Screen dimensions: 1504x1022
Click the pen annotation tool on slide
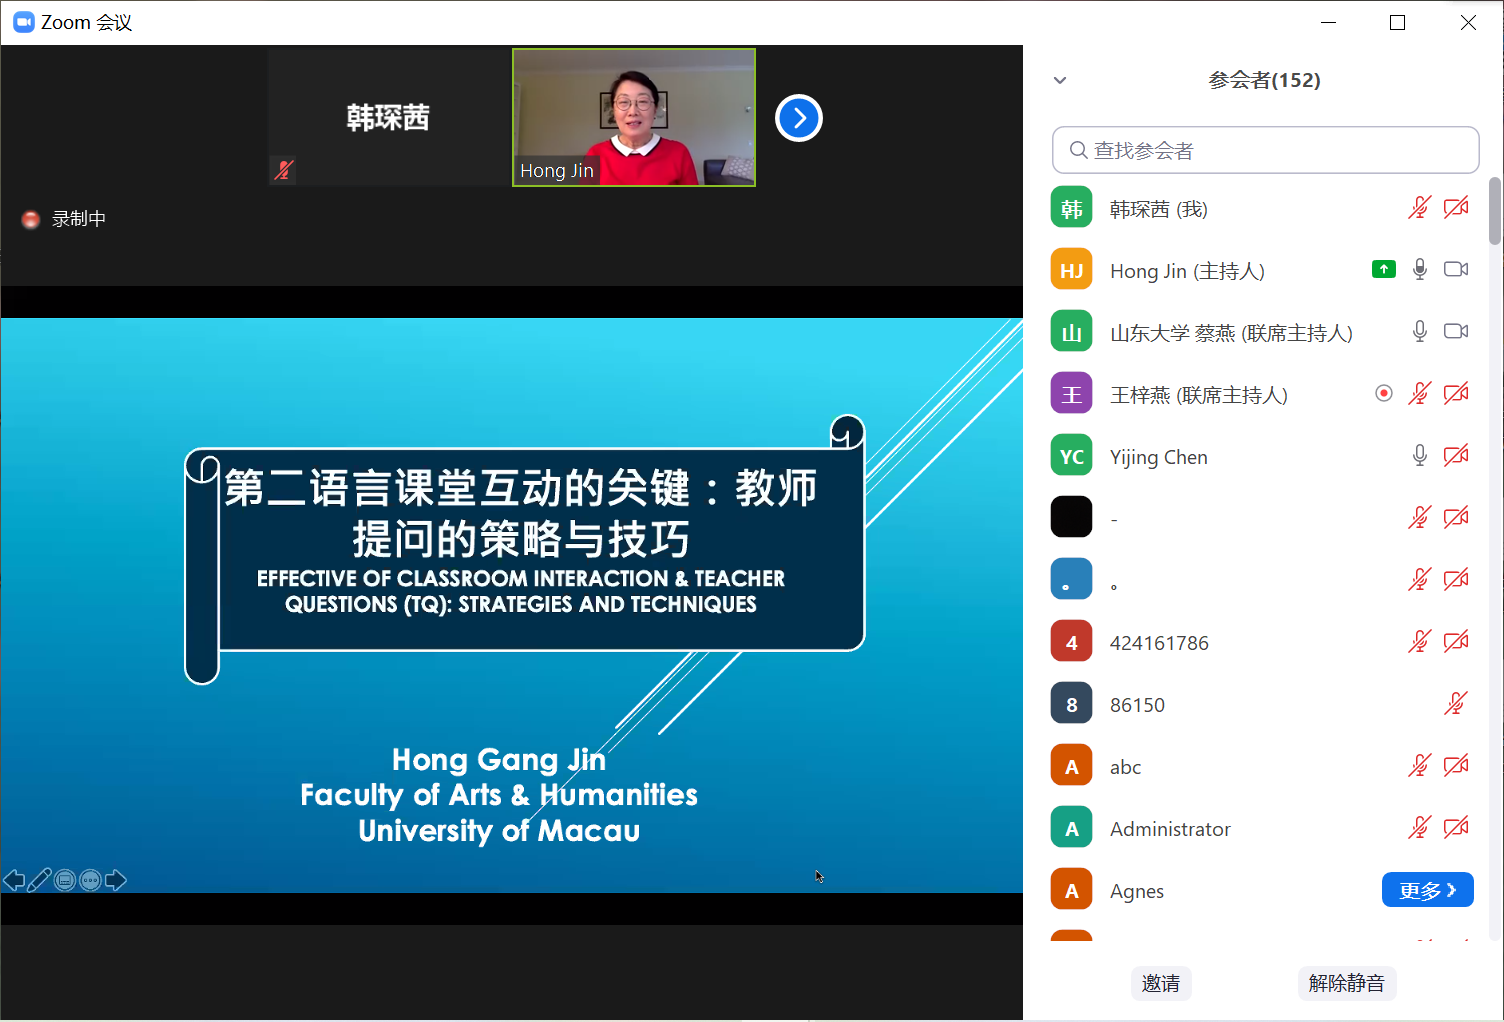click(x=40, y=880)
